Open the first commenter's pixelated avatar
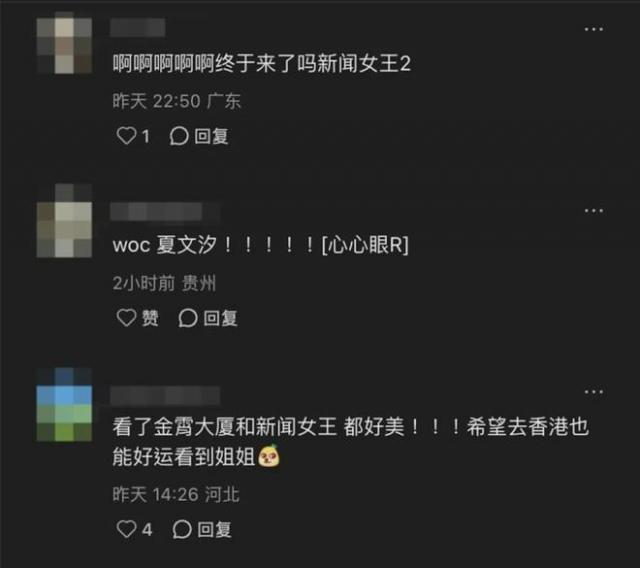 [x=64, y=43]
